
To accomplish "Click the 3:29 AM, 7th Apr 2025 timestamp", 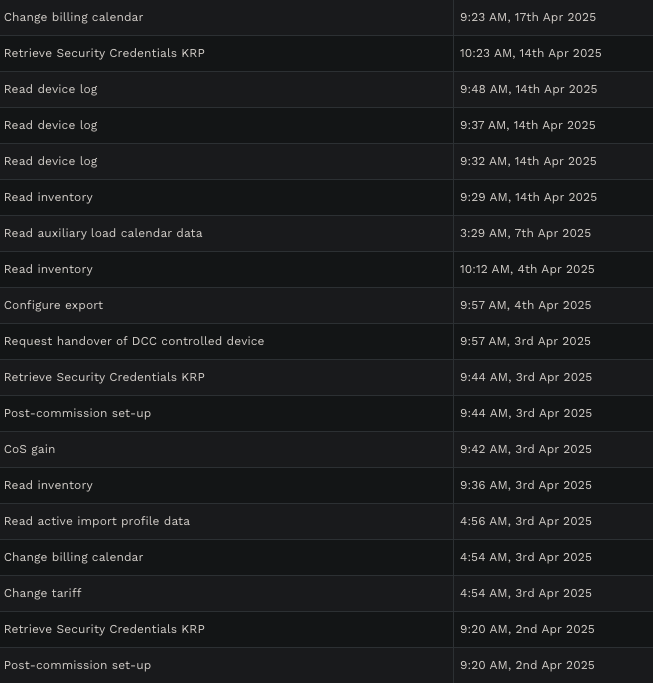I will click(x=525, y=233).
